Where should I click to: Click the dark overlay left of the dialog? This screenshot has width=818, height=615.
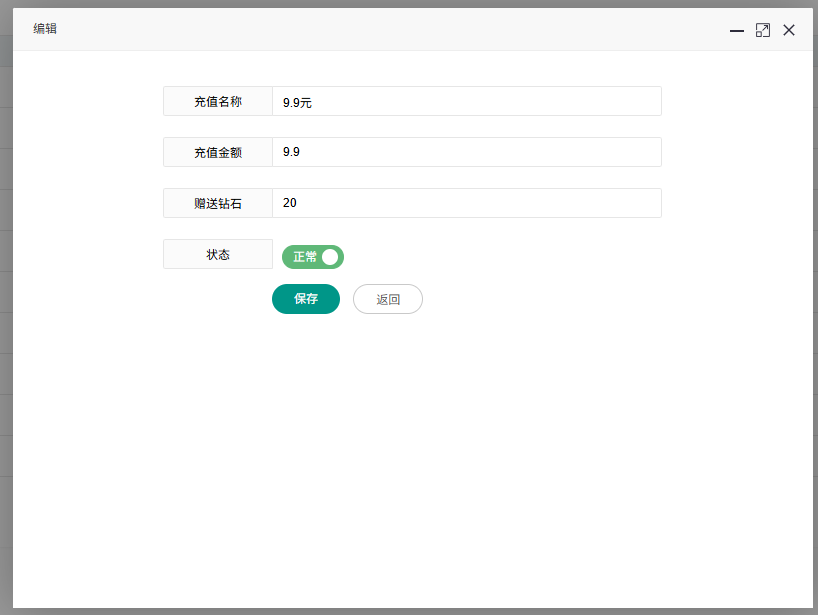[x=5, y=300]
